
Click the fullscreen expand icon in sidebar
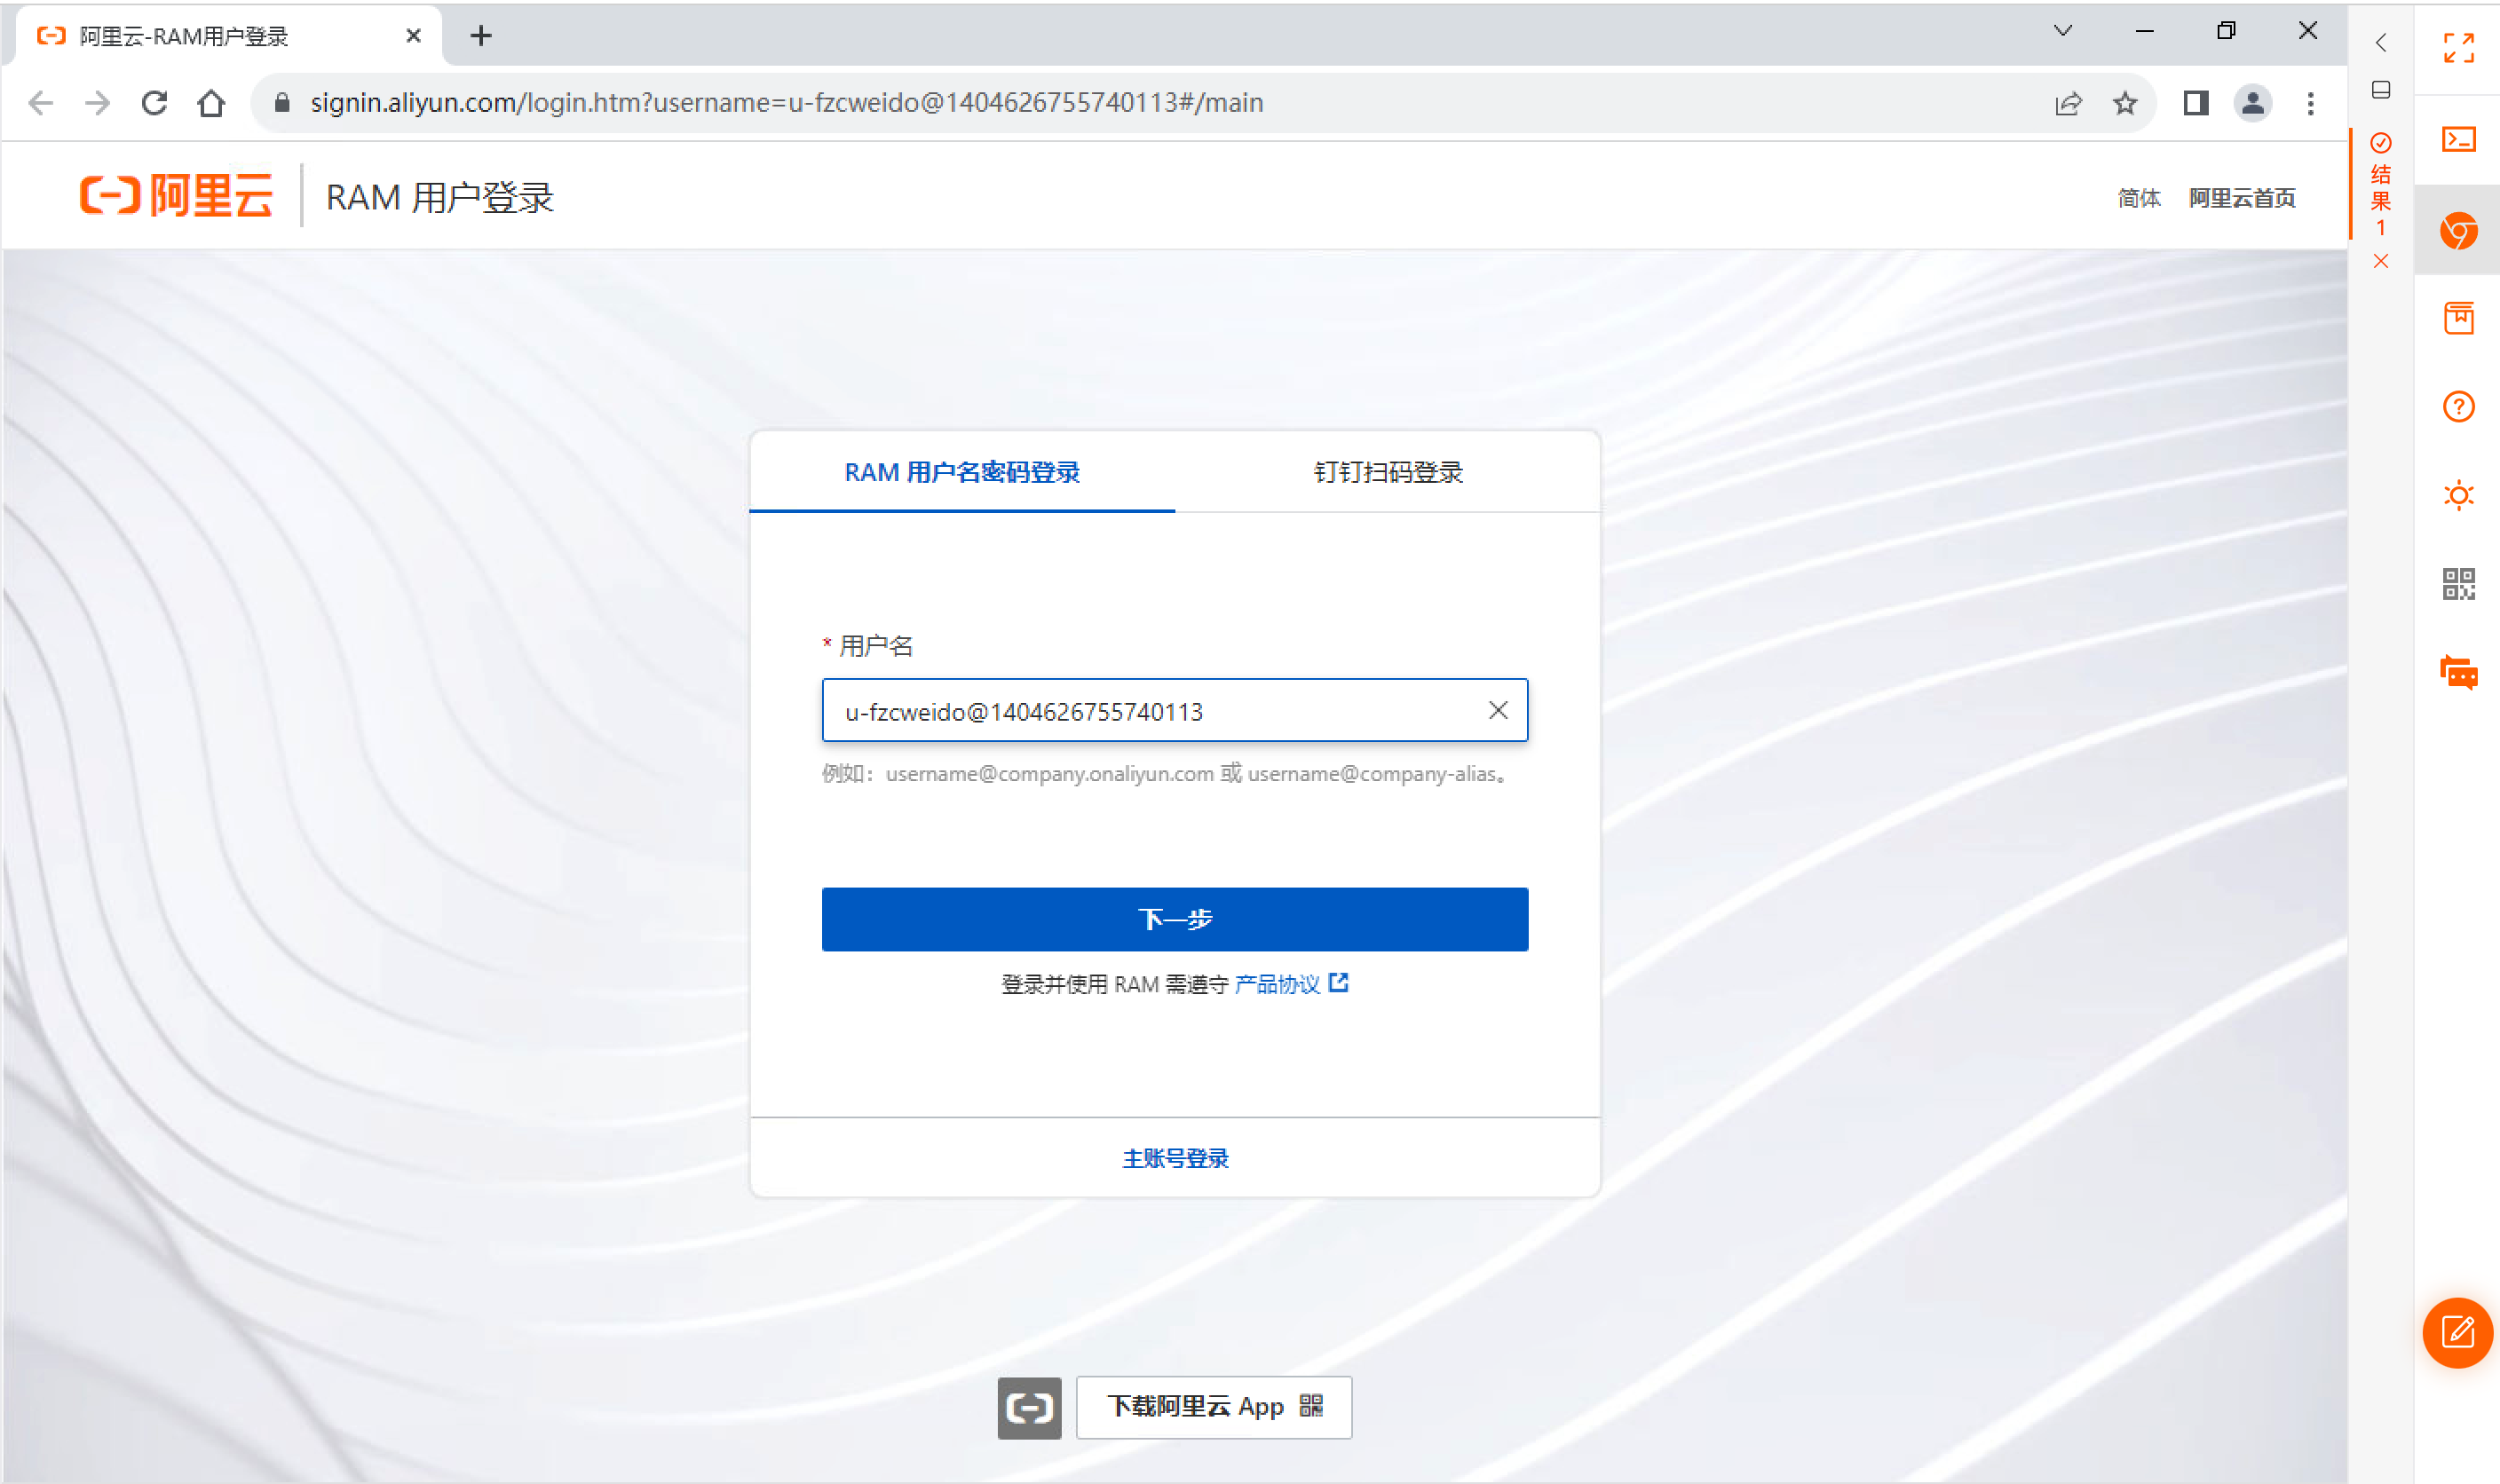2458,47
